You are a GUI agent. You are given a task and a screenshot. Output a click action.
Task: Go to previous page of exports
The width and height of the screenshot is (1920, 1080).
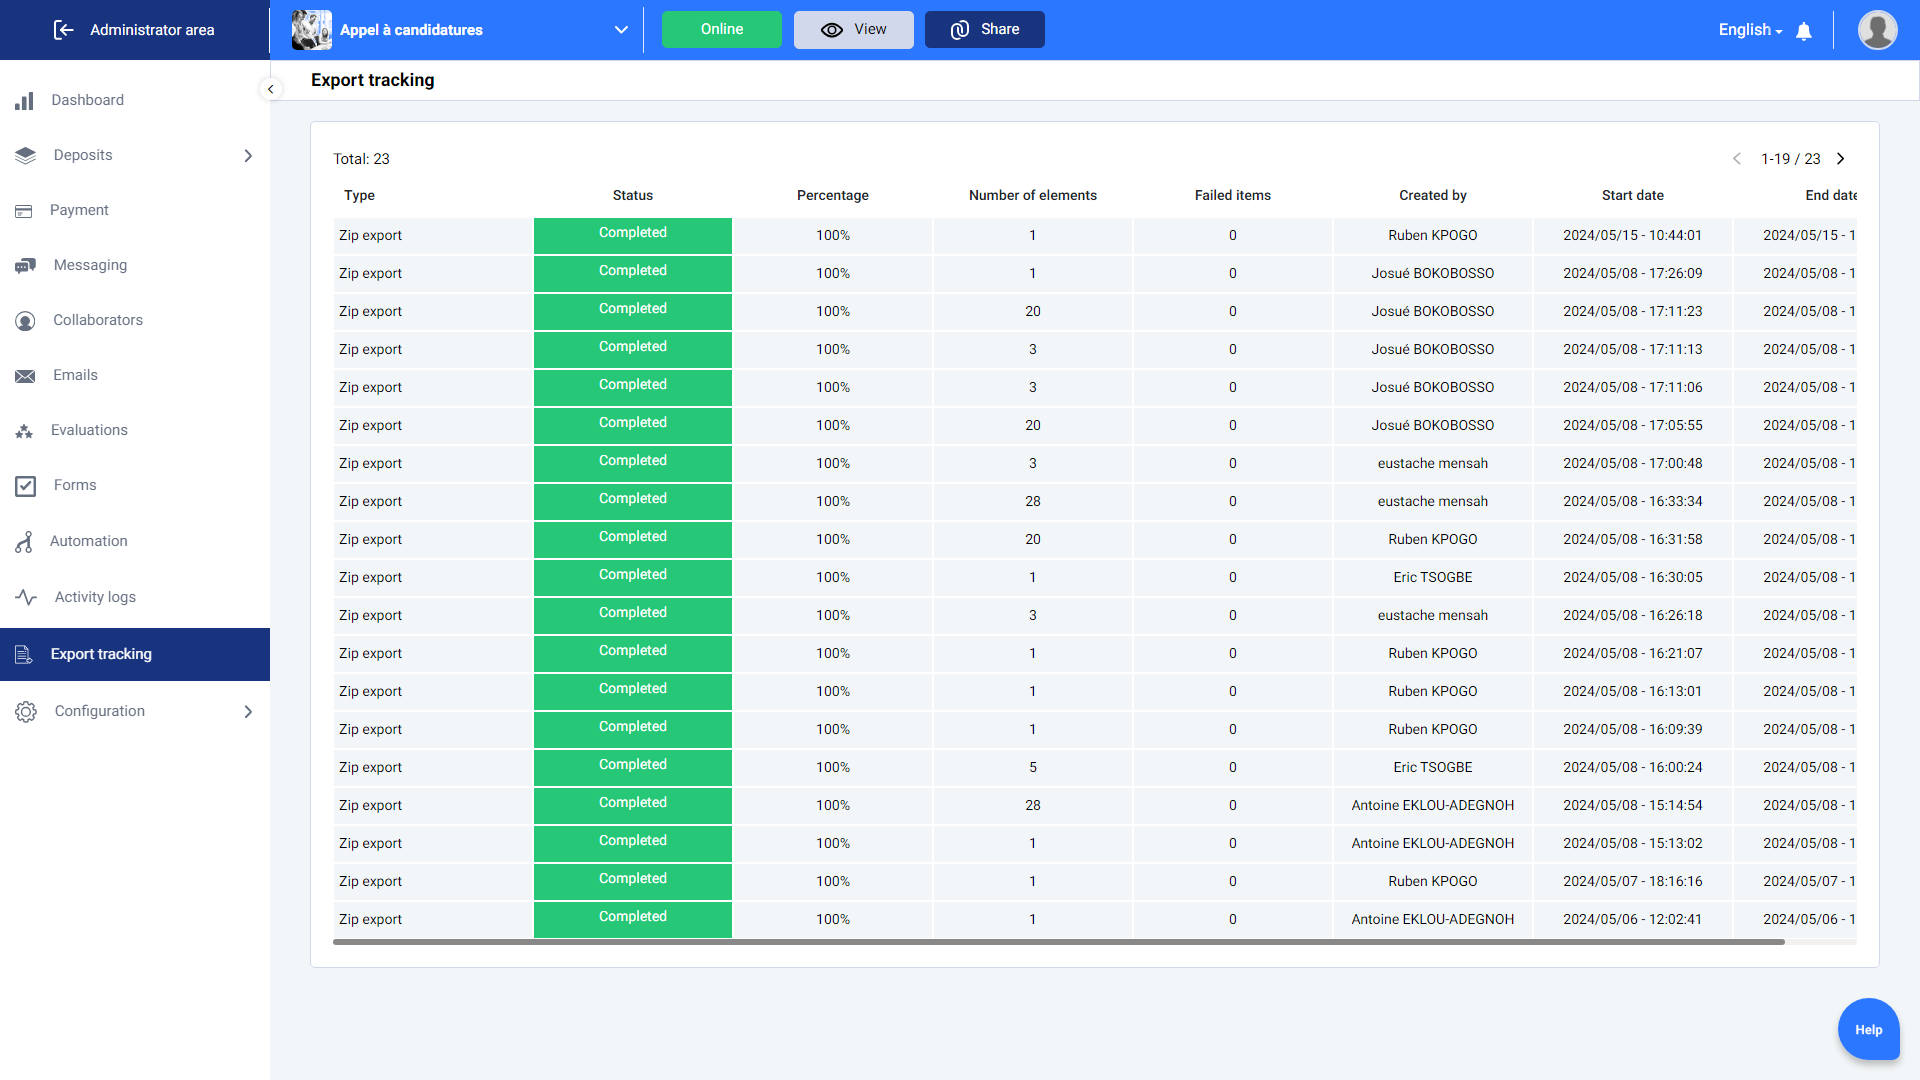pos(1737,159)
